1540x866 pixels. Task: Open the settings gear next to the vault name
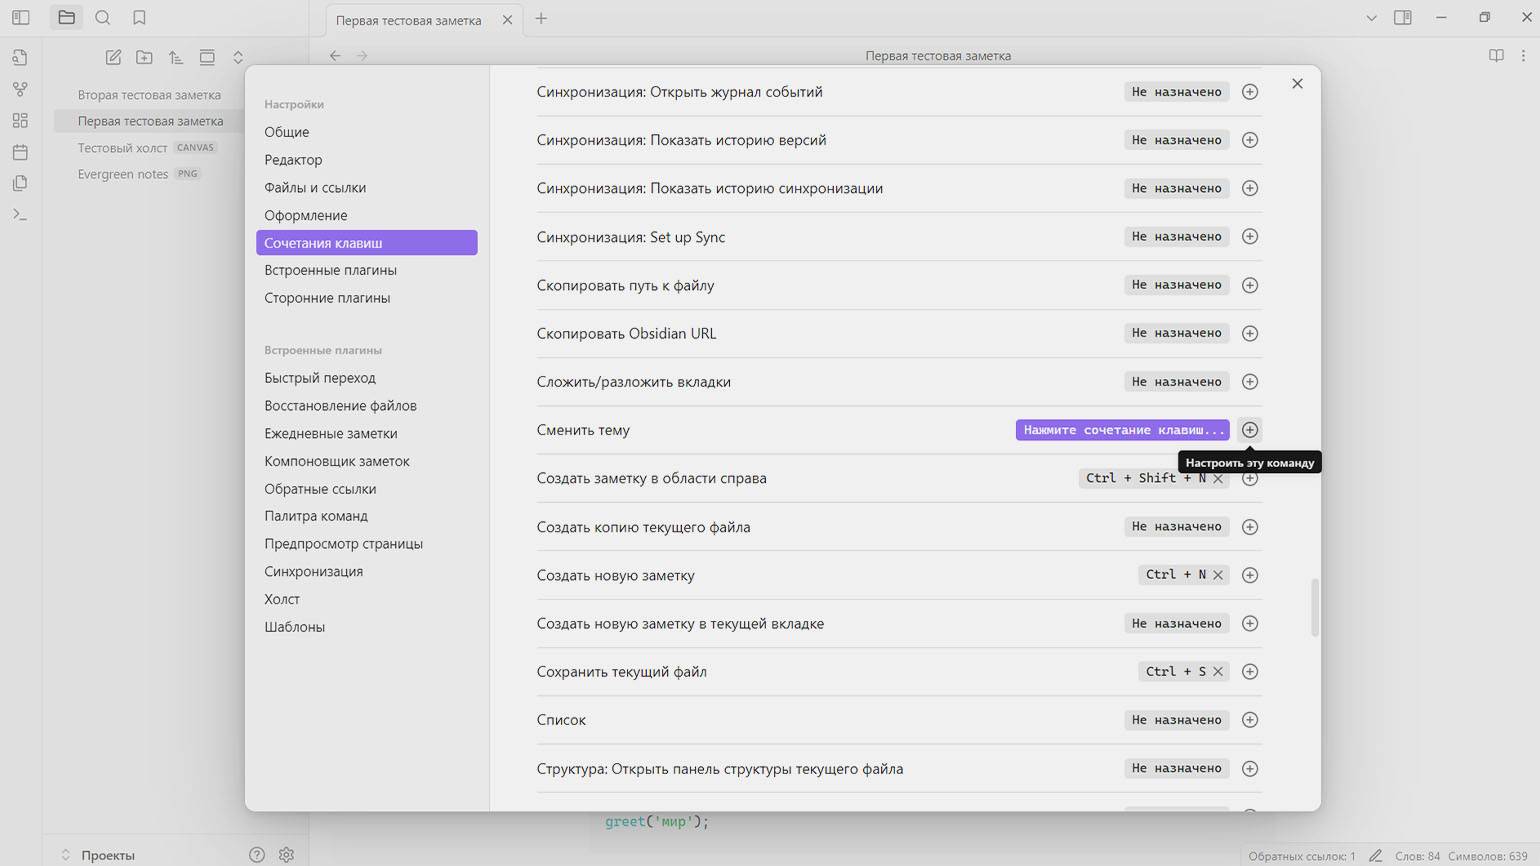(286, 855)
